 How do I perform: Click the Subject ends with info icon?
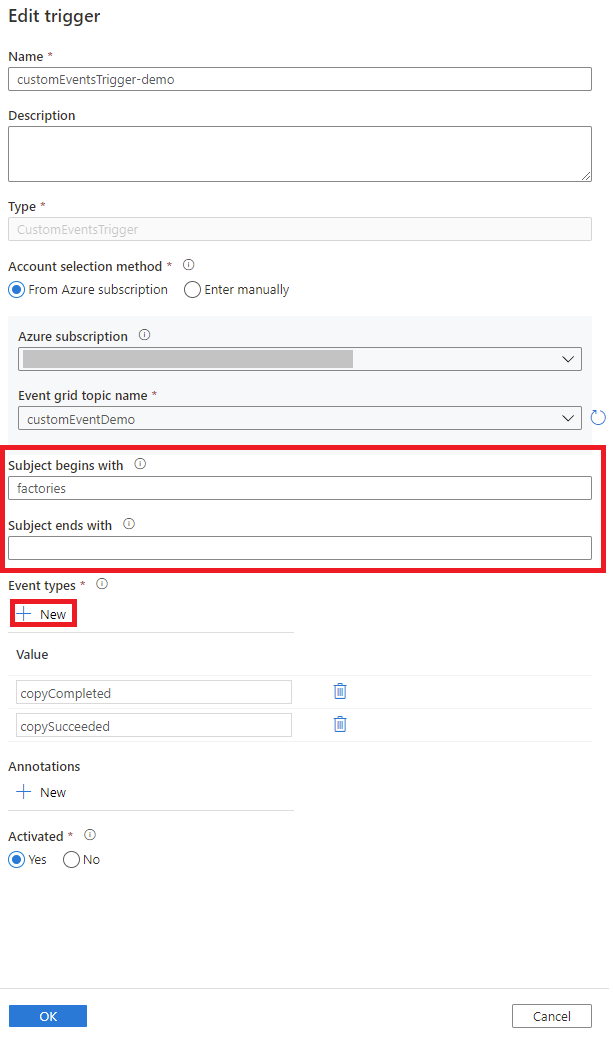pos(127,524)
